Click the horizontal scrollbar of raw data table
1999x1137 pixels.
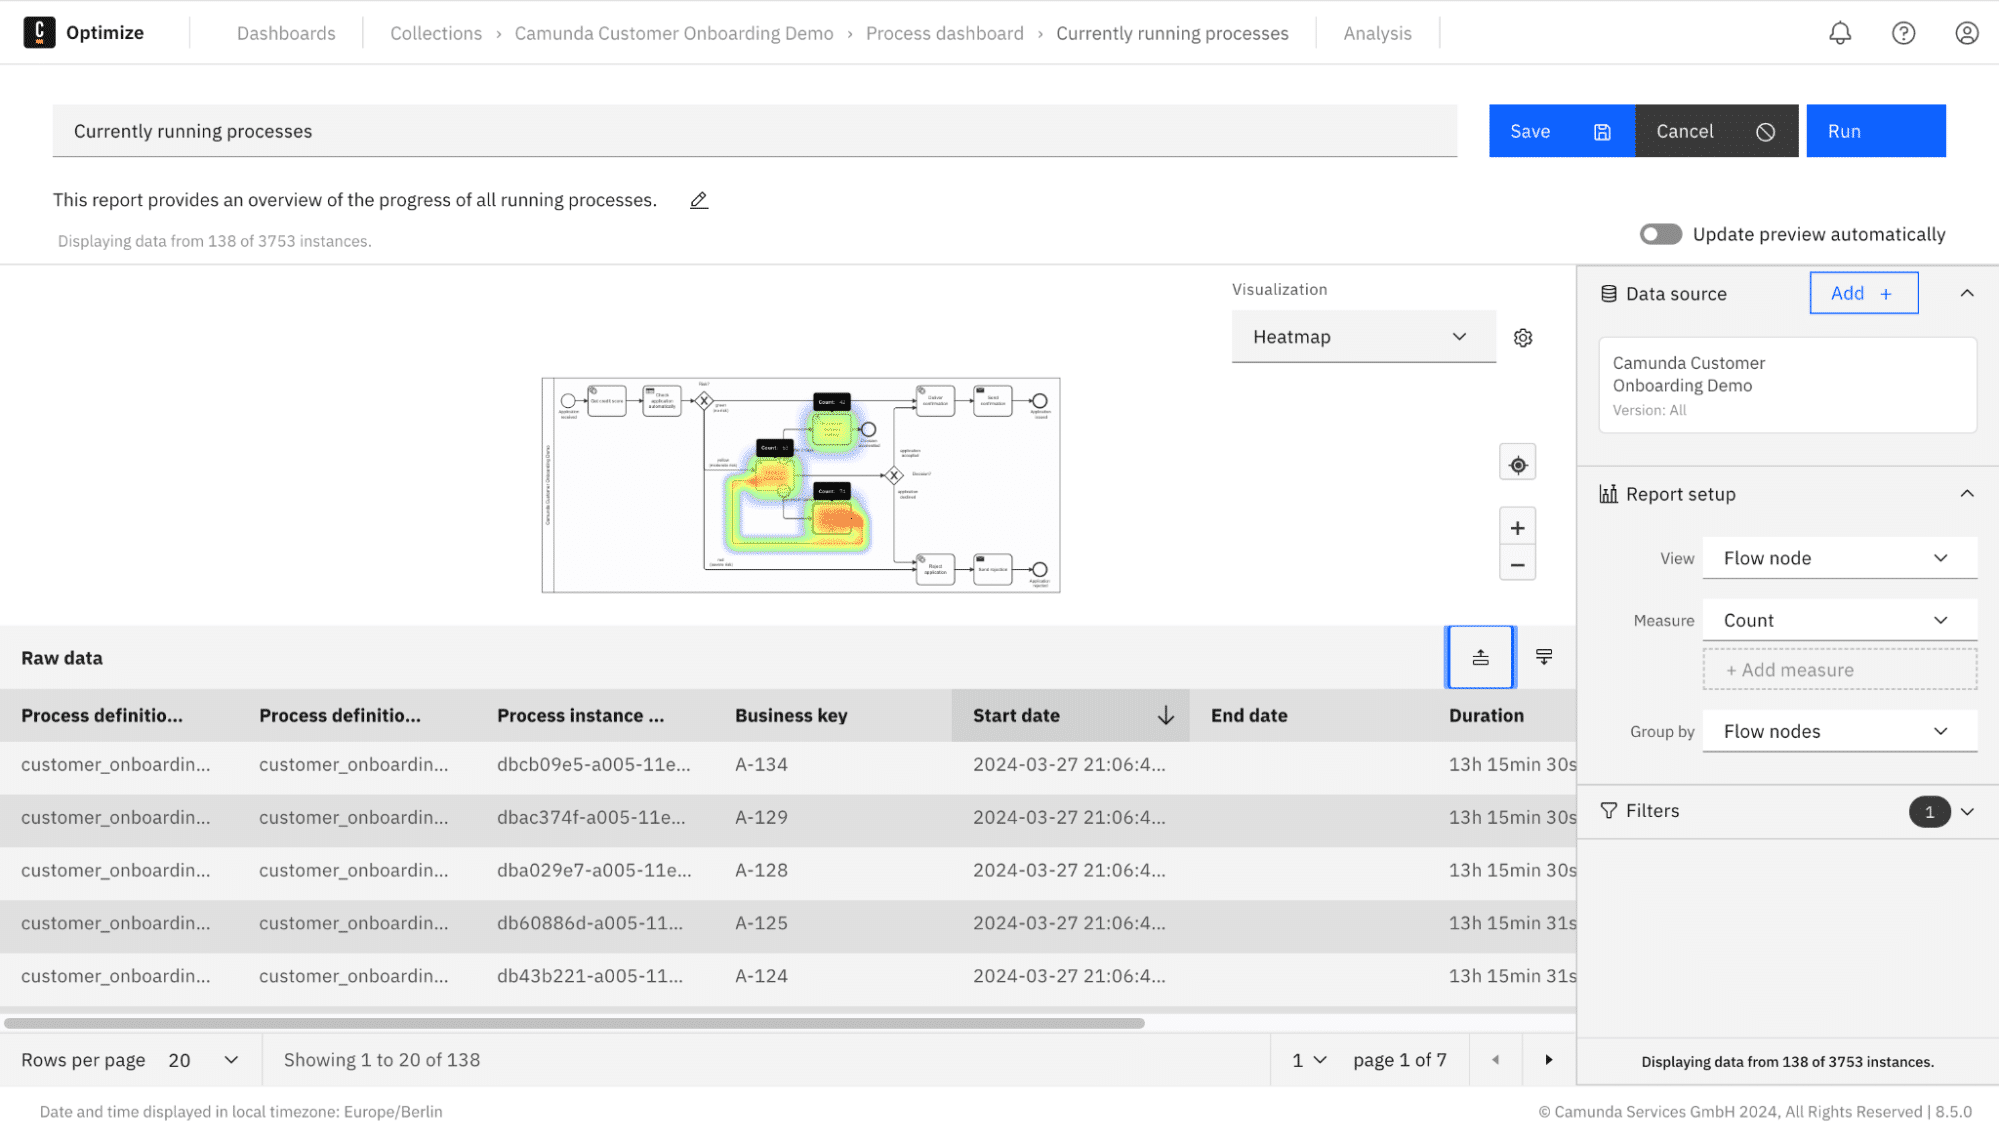tap(574, 1023)
